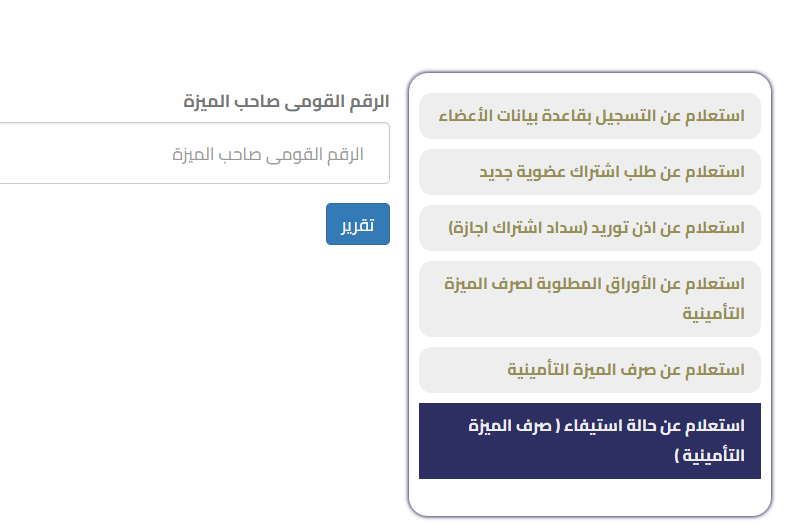Select استعلام عن طلب اشتراك عضوية جديد
The height and width of the screenshot is (531, 787).
pyautogui.click(x=590, y=172)
